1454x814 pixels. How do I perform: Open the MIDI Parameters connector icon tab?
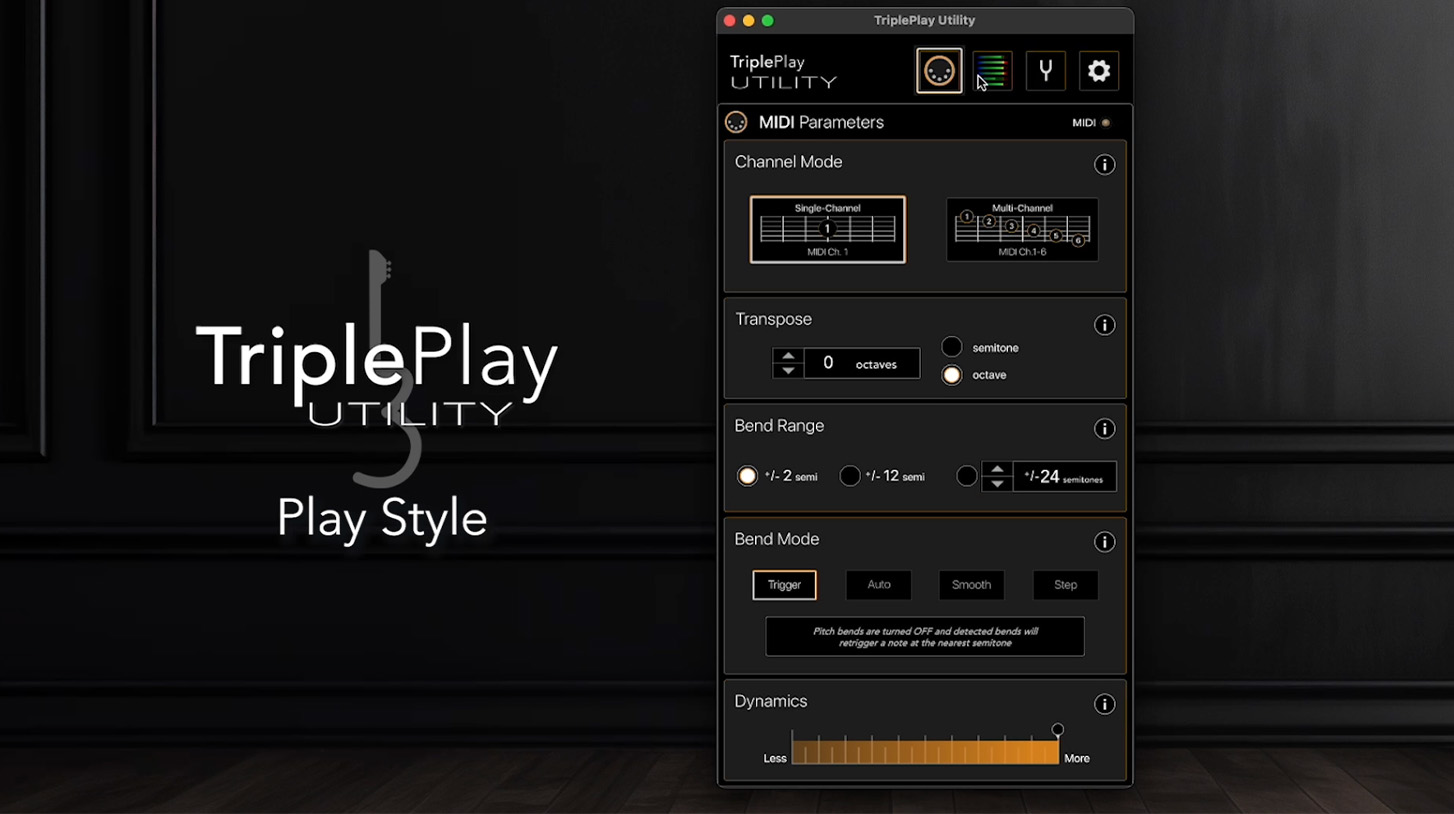click(x=939, y=71)
